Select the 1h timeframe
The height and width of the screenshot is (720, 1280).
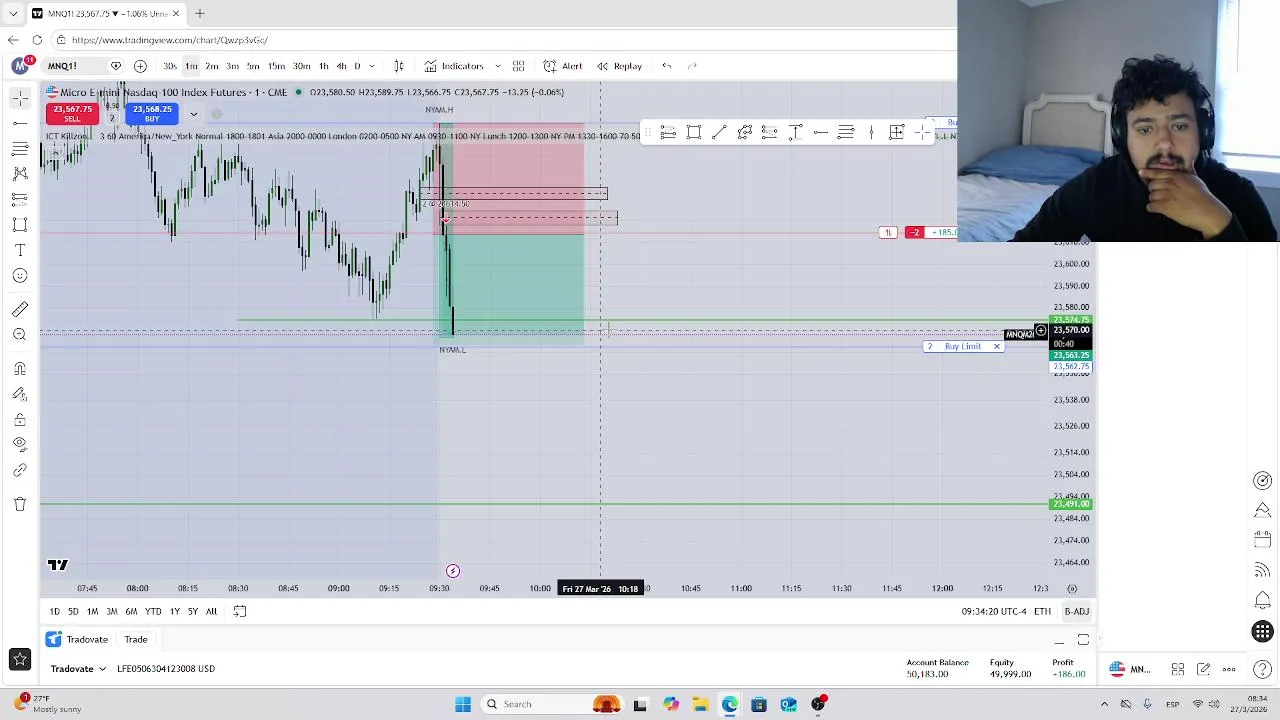coord(323,66)
